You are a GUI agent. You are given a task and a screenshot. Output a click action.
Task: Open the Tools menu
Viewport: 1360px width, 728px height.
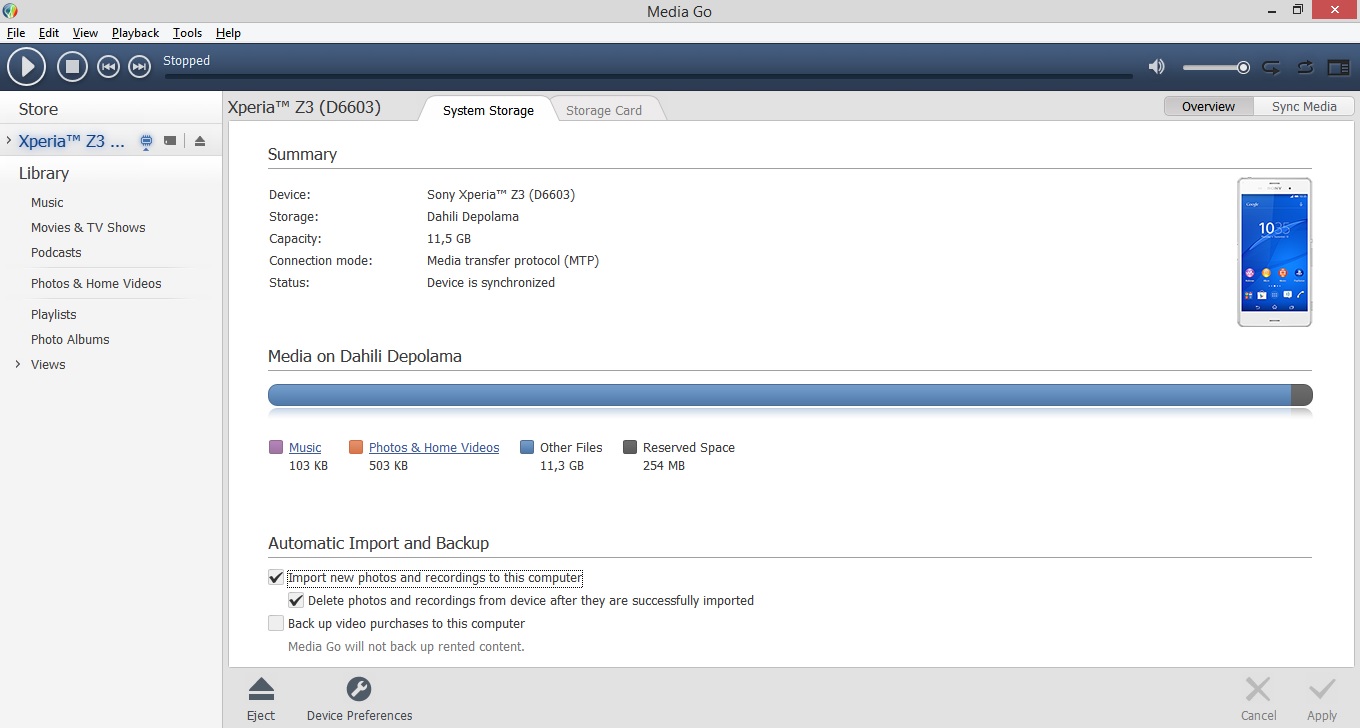[187, 33]
